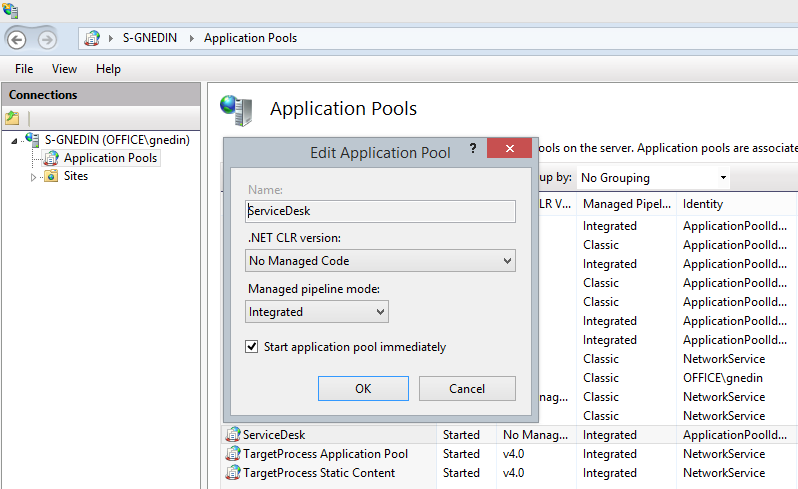Open the File menu
798x489 pixels.
[24, 69]
